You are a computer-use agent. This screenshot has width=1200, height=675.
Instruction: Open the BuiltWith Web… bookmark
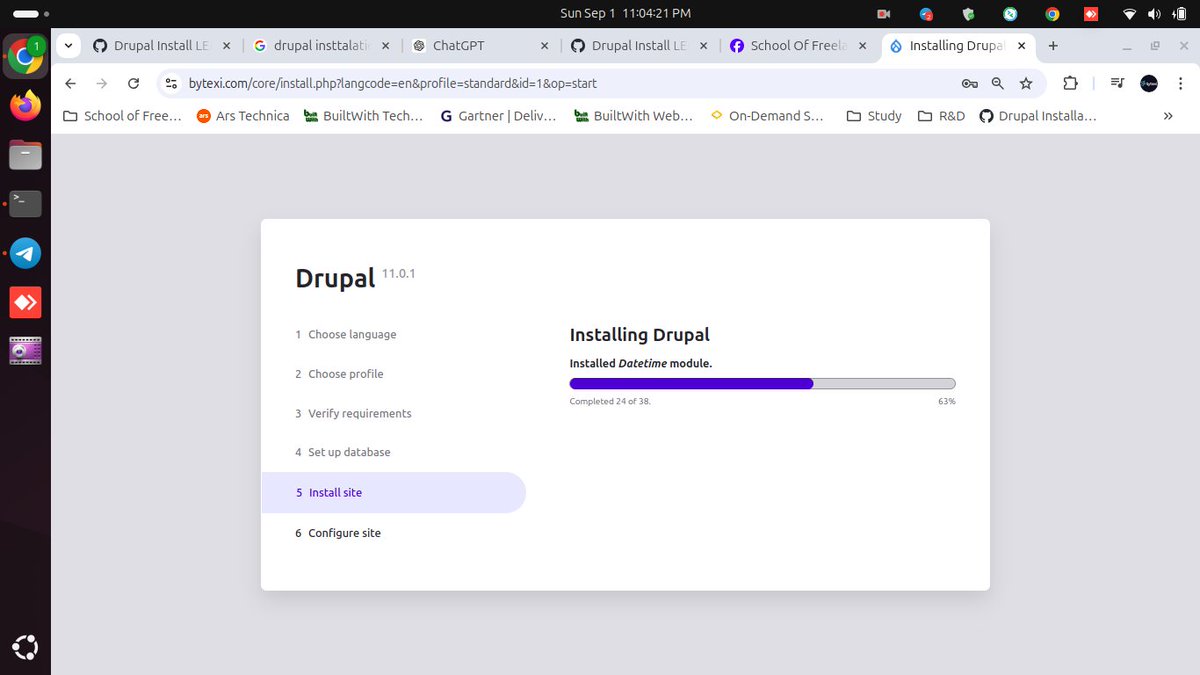click(633, 116)
